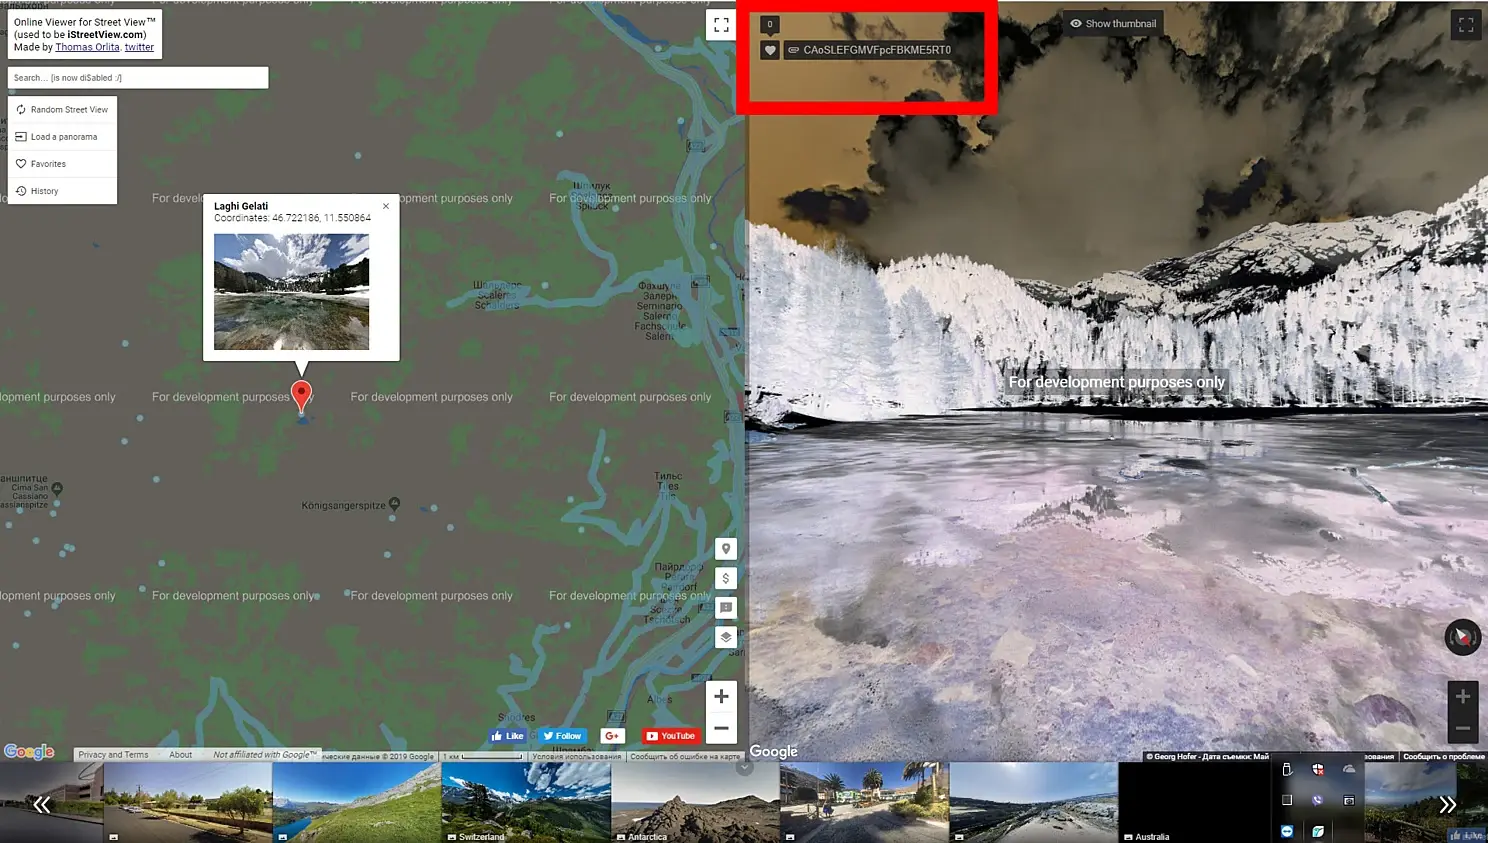
Task: Open the palm tree town square thumbnail
Action: click(864, 802)
